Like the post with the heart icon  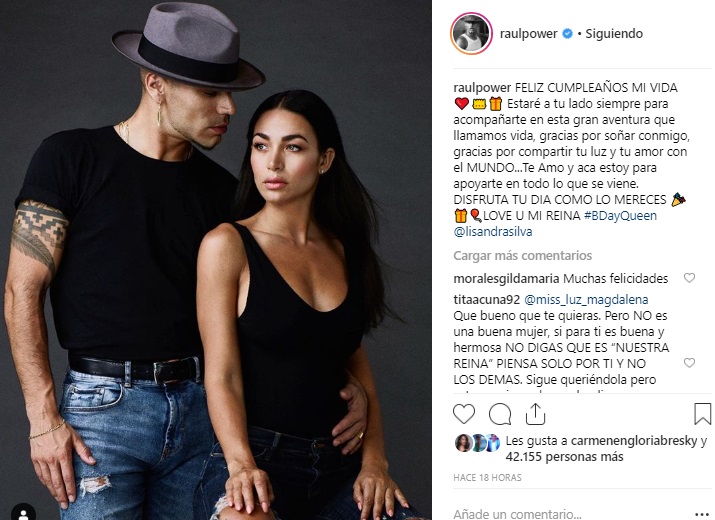point(464,414)
